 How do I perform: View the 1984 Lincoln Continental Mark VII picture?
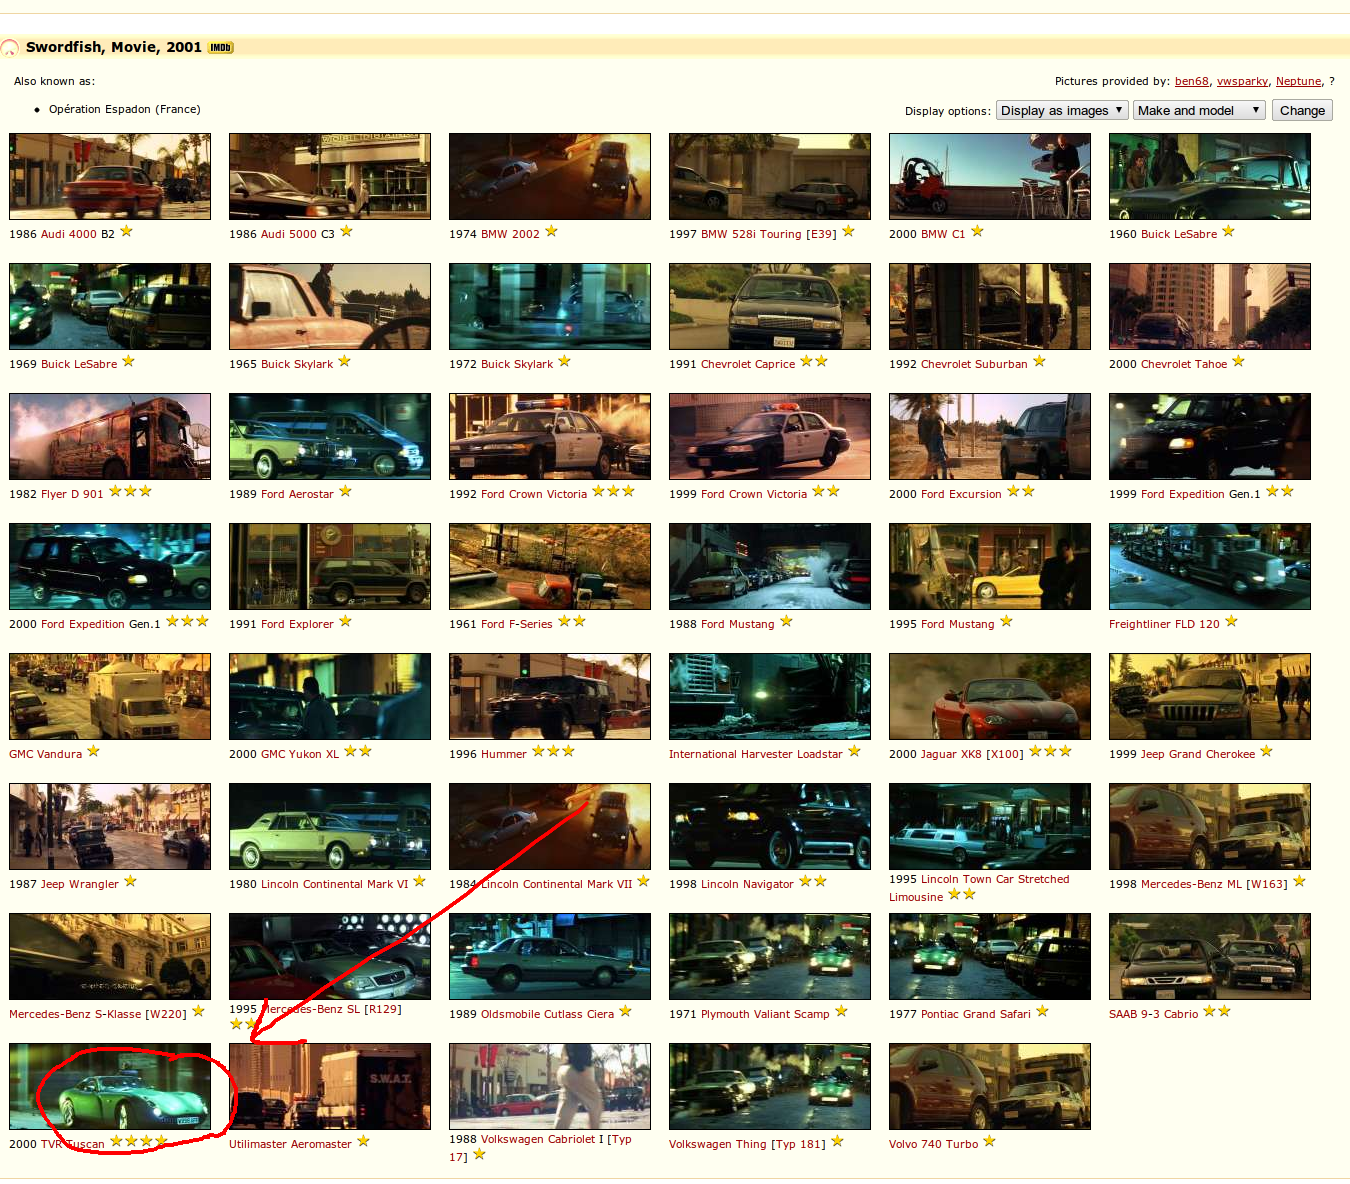[550, 826]
